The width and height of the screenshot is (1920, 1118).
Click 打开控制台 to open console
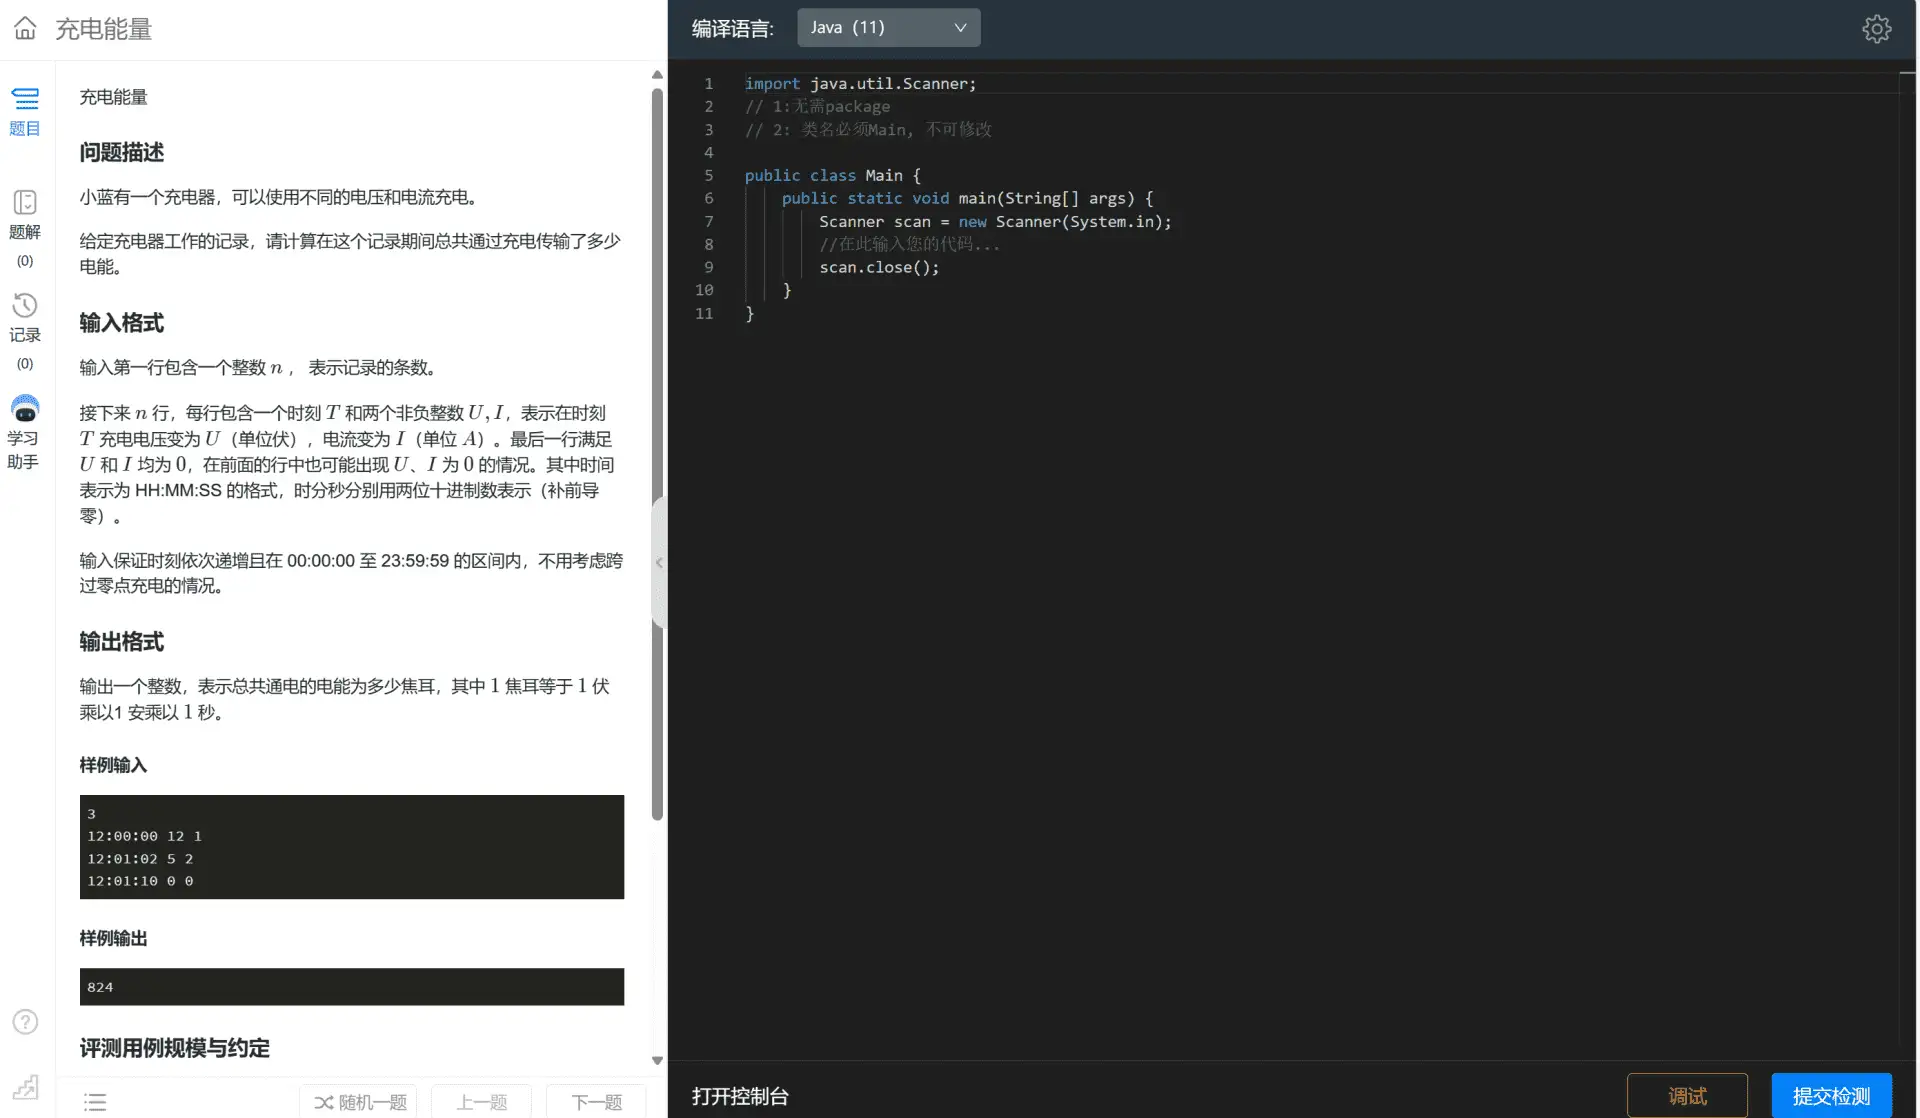(x=740, y=1096)
